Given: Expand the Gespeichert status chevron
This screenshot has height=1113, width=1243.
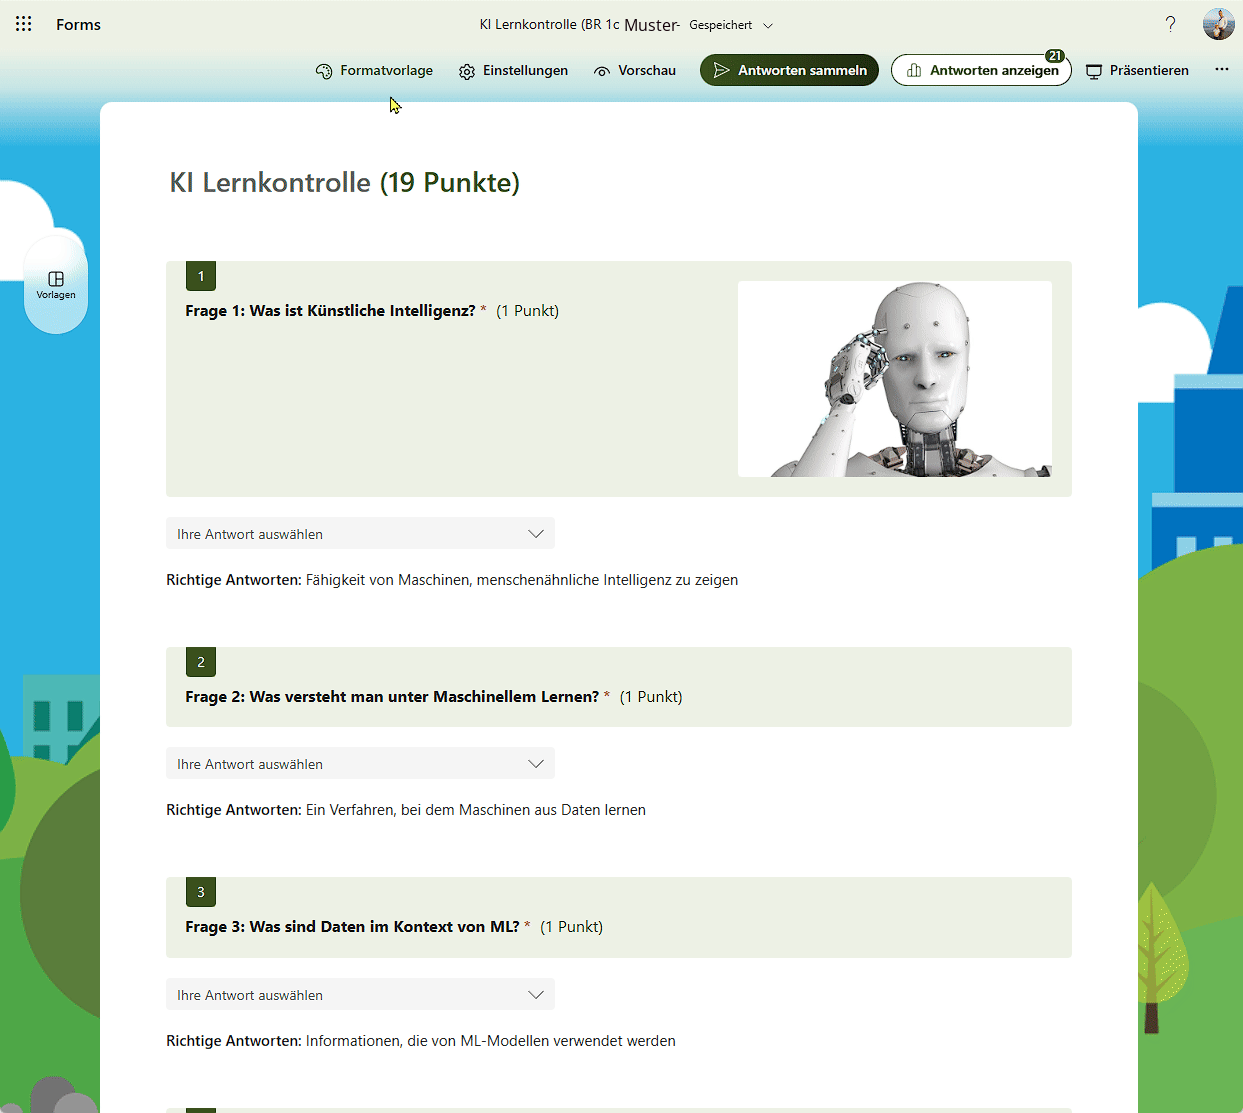Looking at the screenshot, I should 768,25.
